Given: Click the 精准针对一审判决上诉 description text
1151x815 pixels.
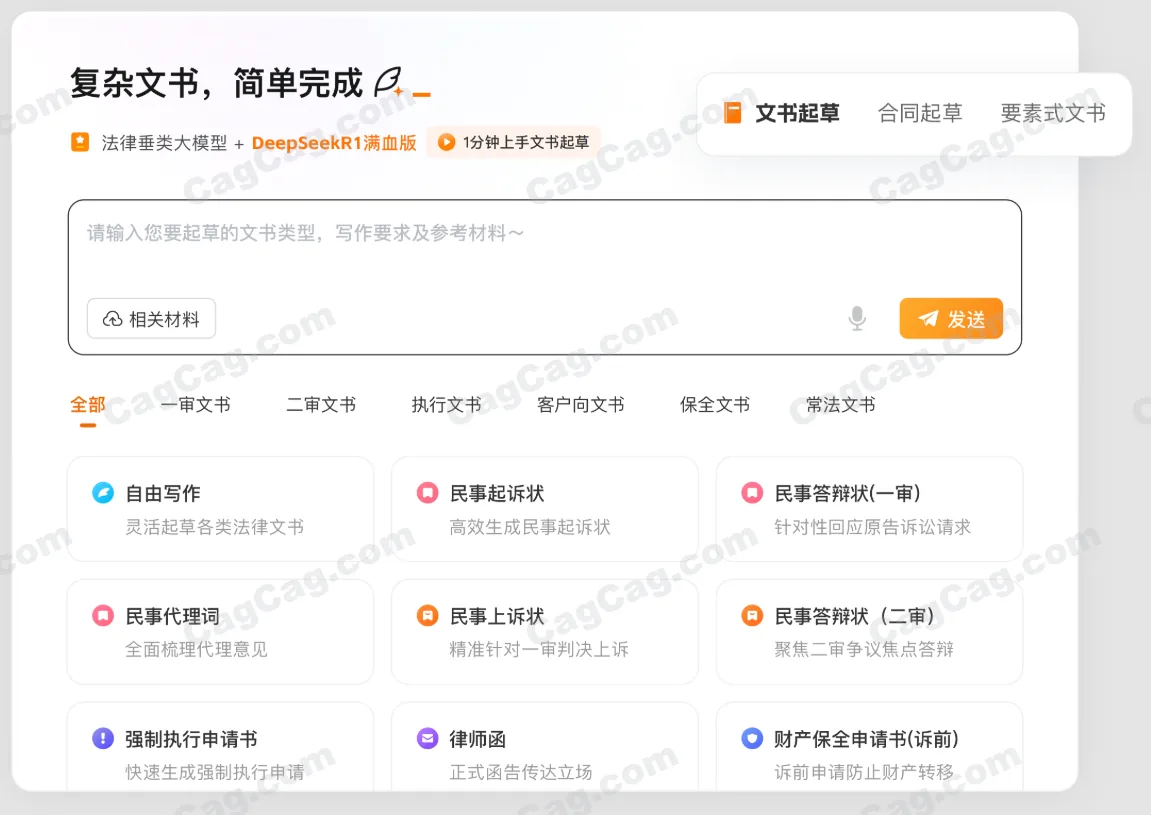Looking at the screenshot, I should 539,649.
